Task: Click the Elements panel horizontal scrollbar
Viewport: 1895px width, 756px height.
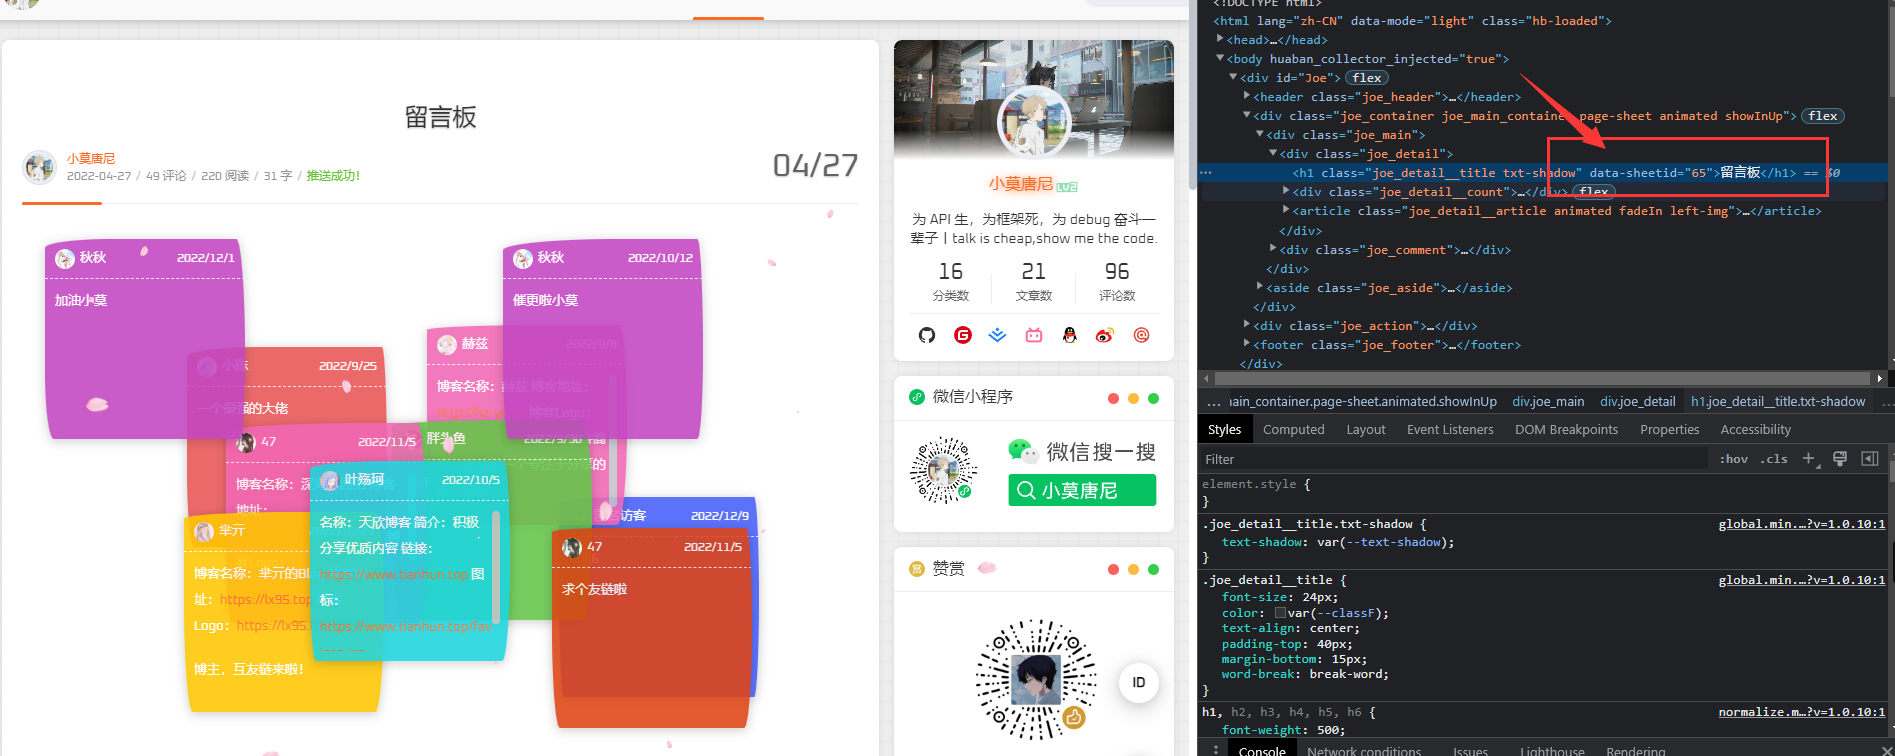Action: point(1543,379)
